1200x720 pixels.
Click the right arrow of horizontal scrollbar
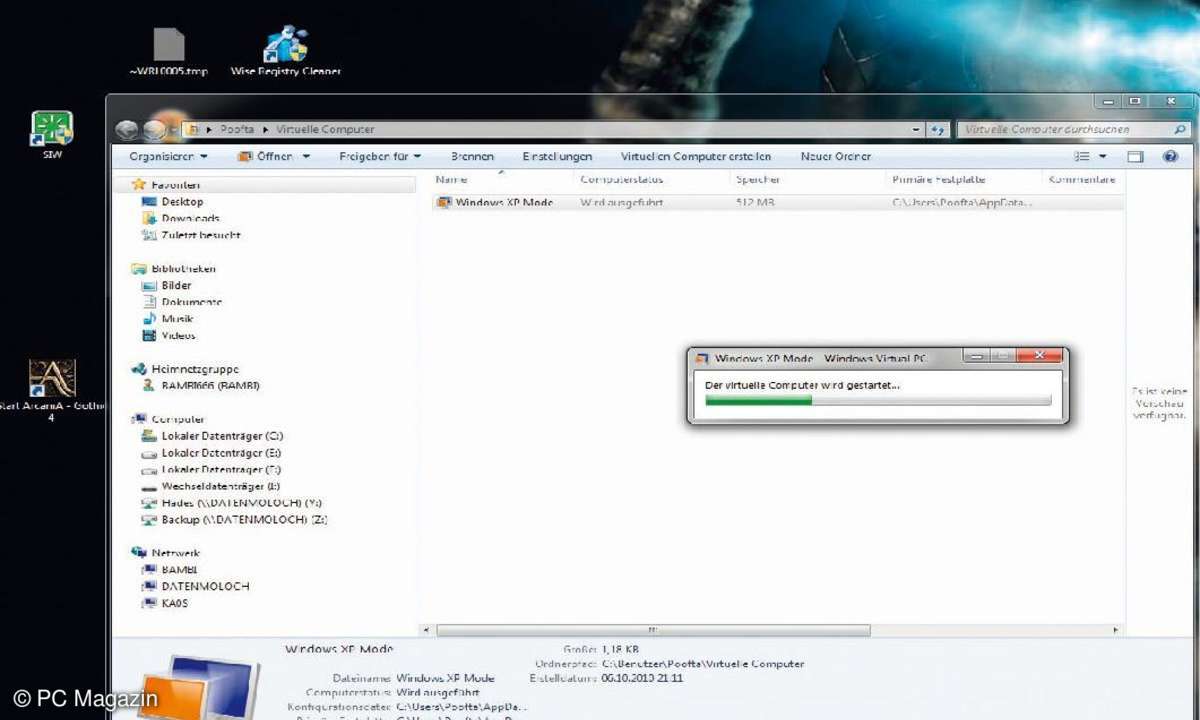(x=1117, y=631)
